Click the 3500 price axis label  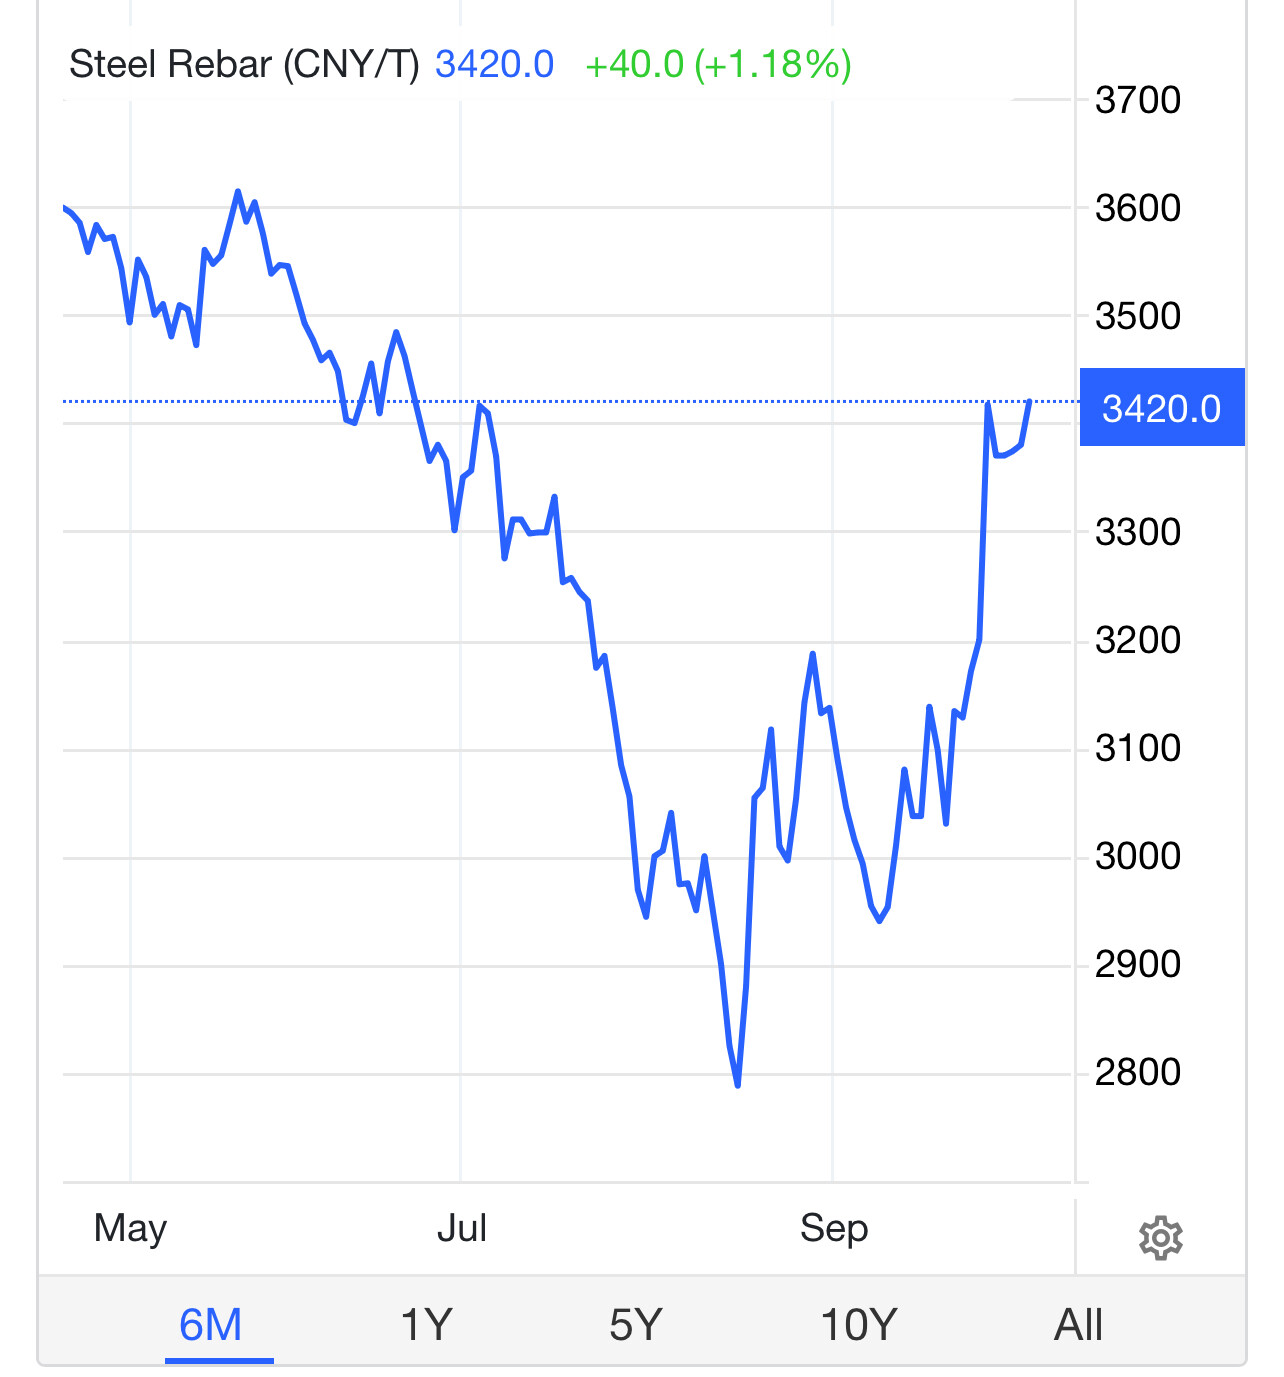[x=1138, y=316]
